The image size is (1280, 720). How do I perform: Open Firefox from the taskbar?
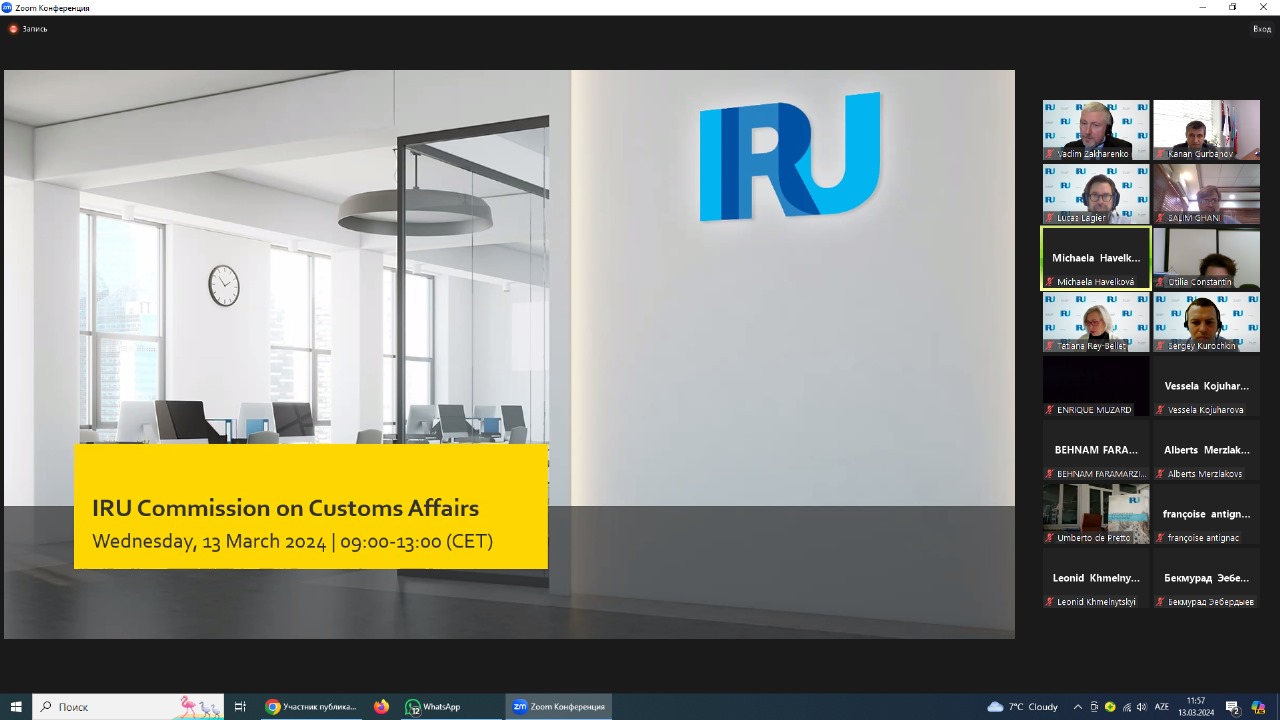[381, 707]
